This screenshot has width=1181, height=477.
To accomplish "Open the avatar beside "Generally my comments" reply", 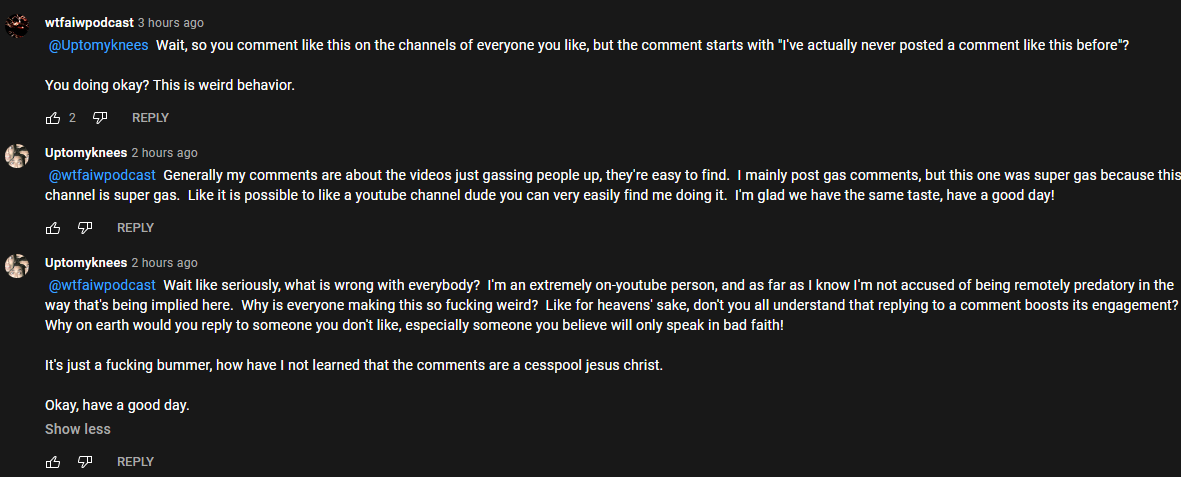I will pos(17,156).
